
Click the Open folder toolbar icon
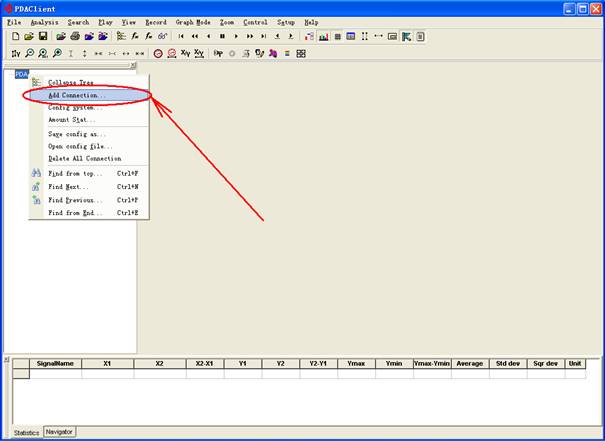point(29,36)
